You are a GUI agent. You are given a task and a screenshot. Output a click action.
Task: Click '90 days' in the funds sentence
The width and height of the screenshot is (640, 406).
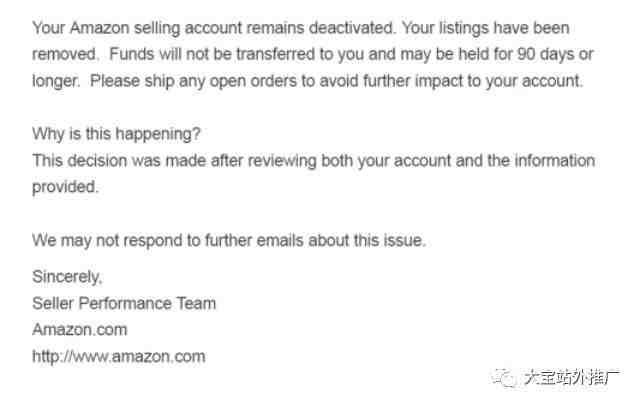point(545,54)
